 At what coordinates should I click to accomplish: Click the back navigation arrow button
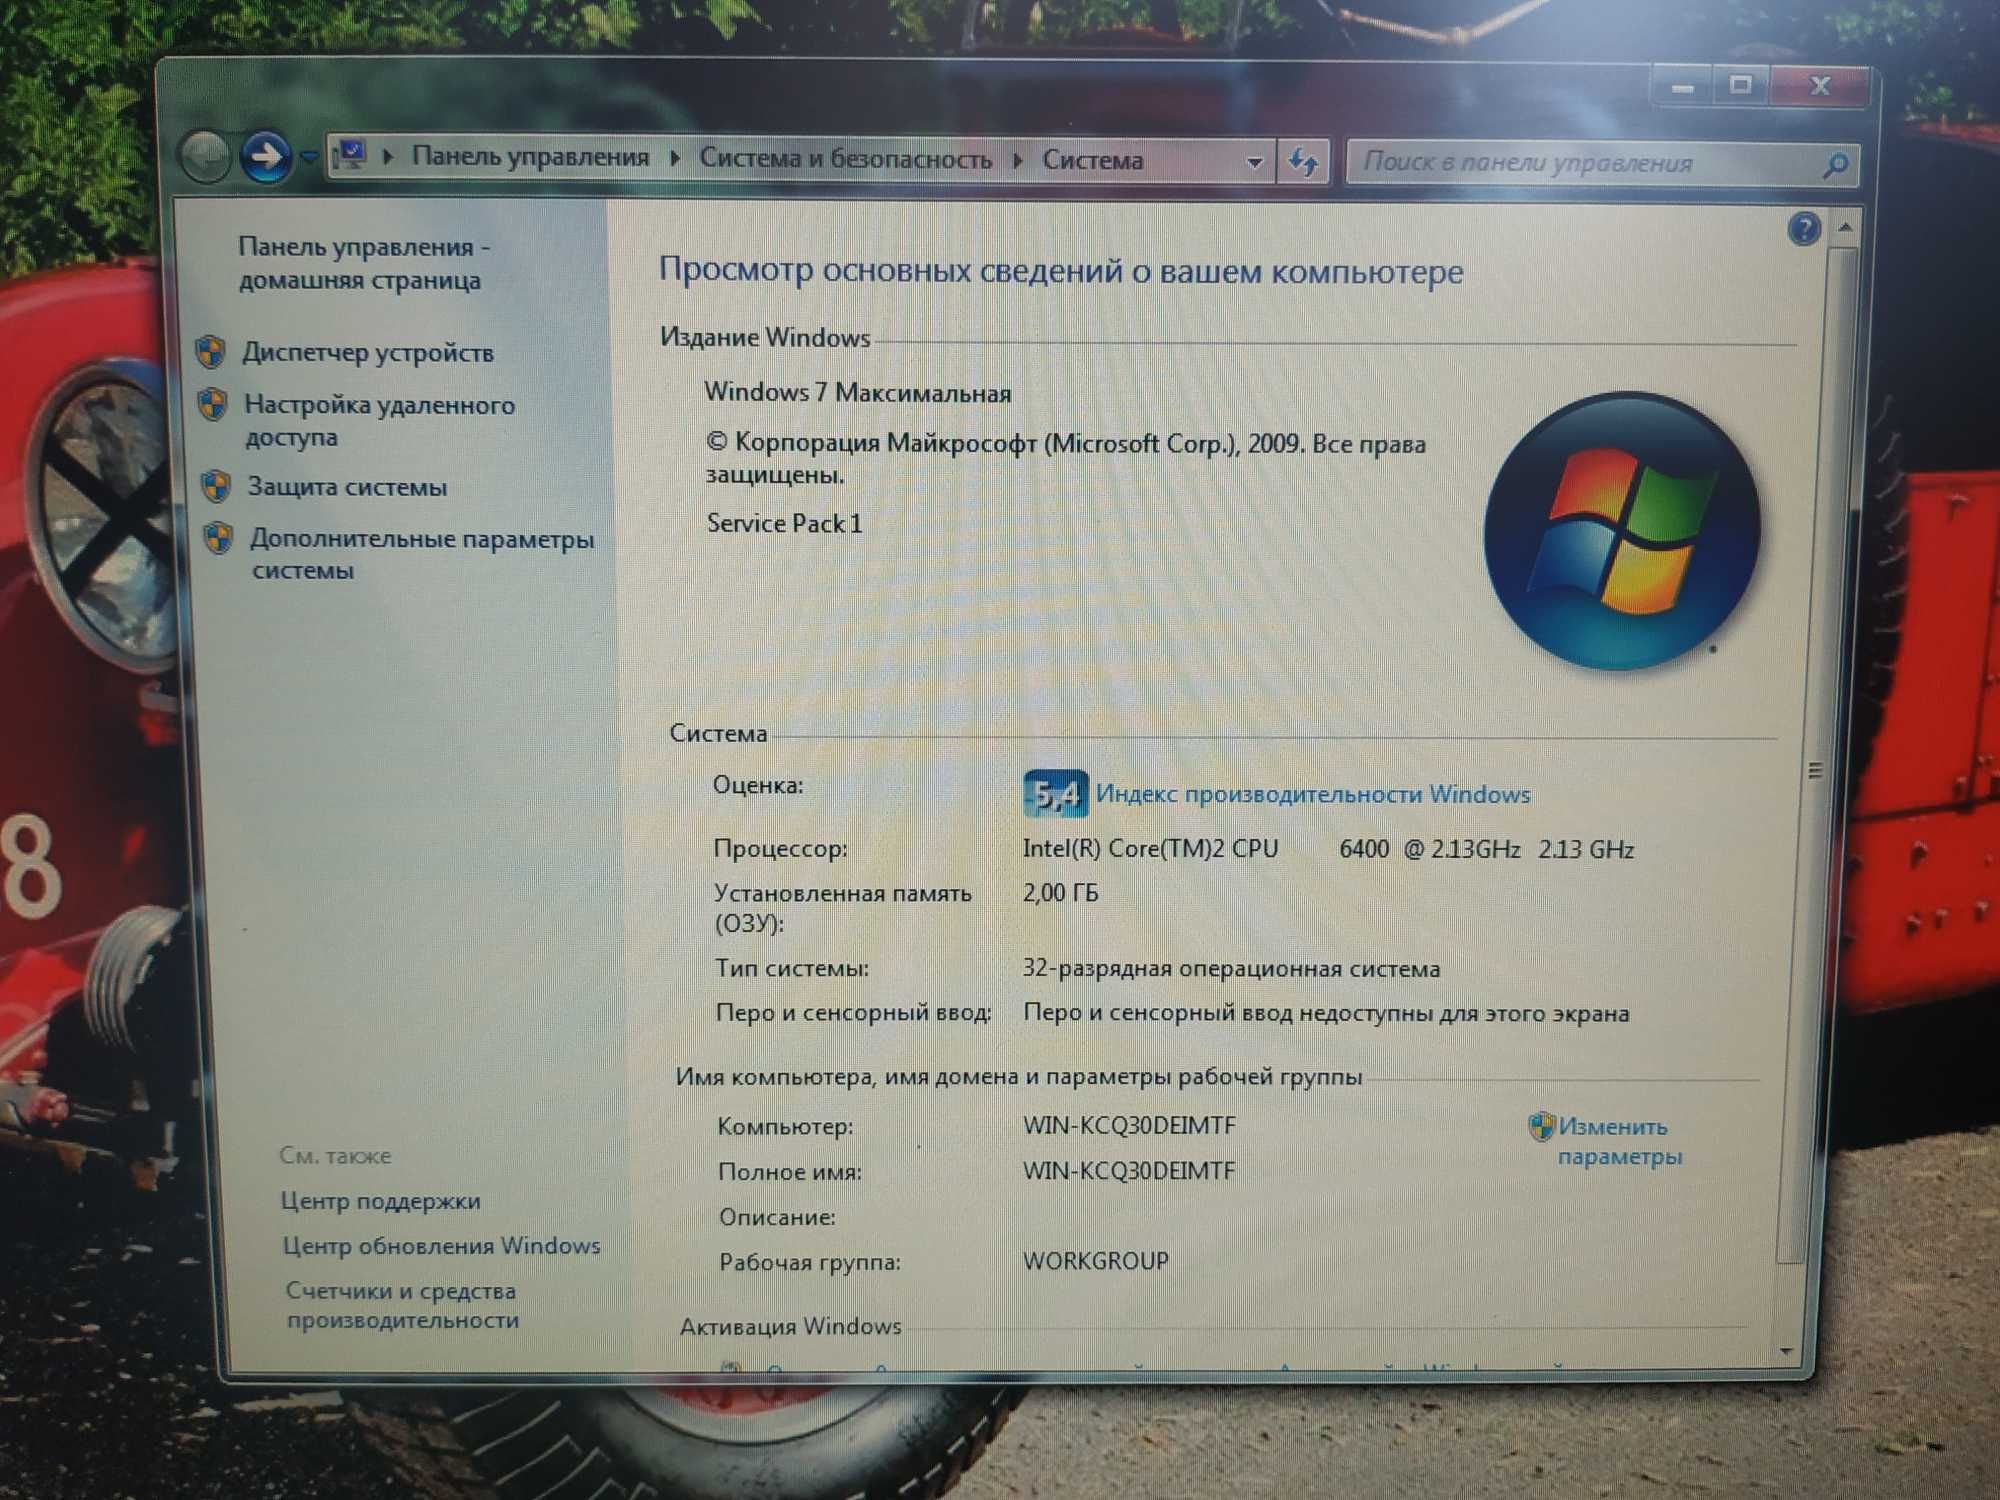206,157
